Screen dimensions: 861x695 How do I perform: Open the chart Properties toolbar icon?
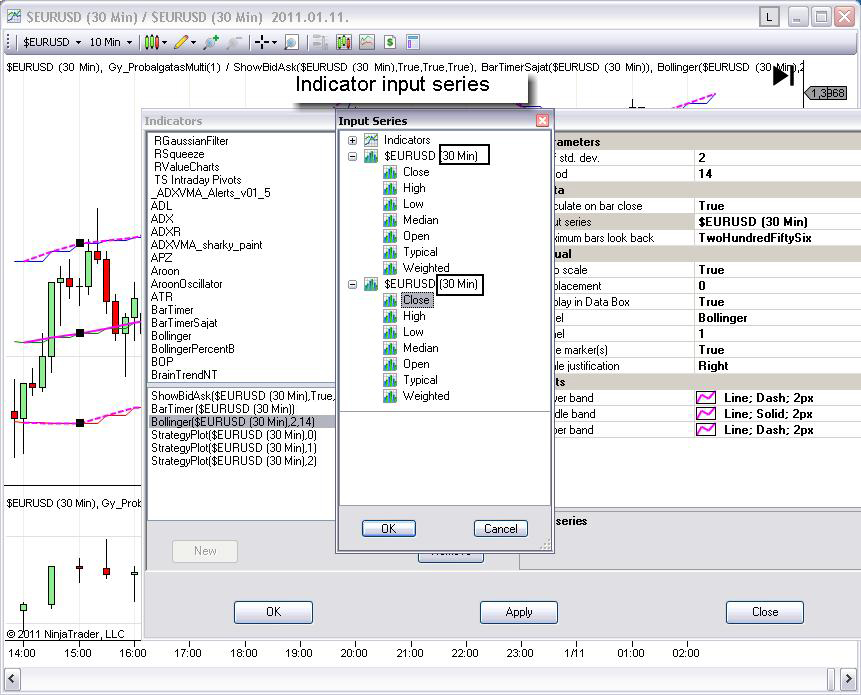click(x=412, y=42)
